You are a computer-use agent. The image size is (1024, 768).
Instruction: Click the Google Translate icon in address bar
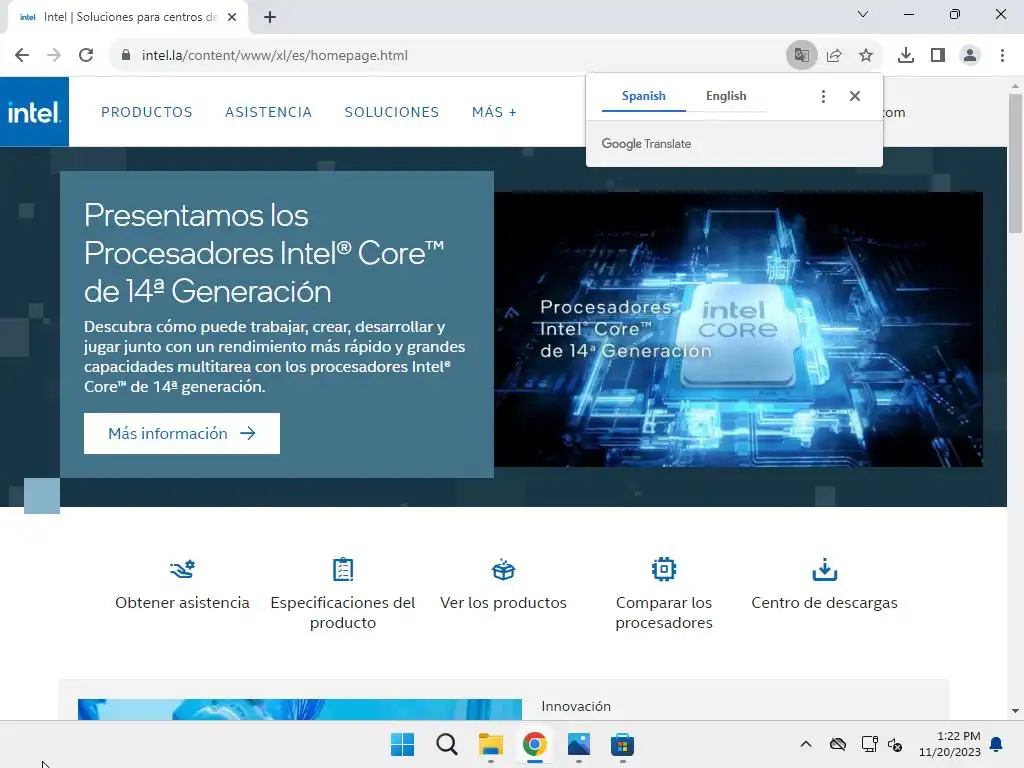(x=801, y=55)
